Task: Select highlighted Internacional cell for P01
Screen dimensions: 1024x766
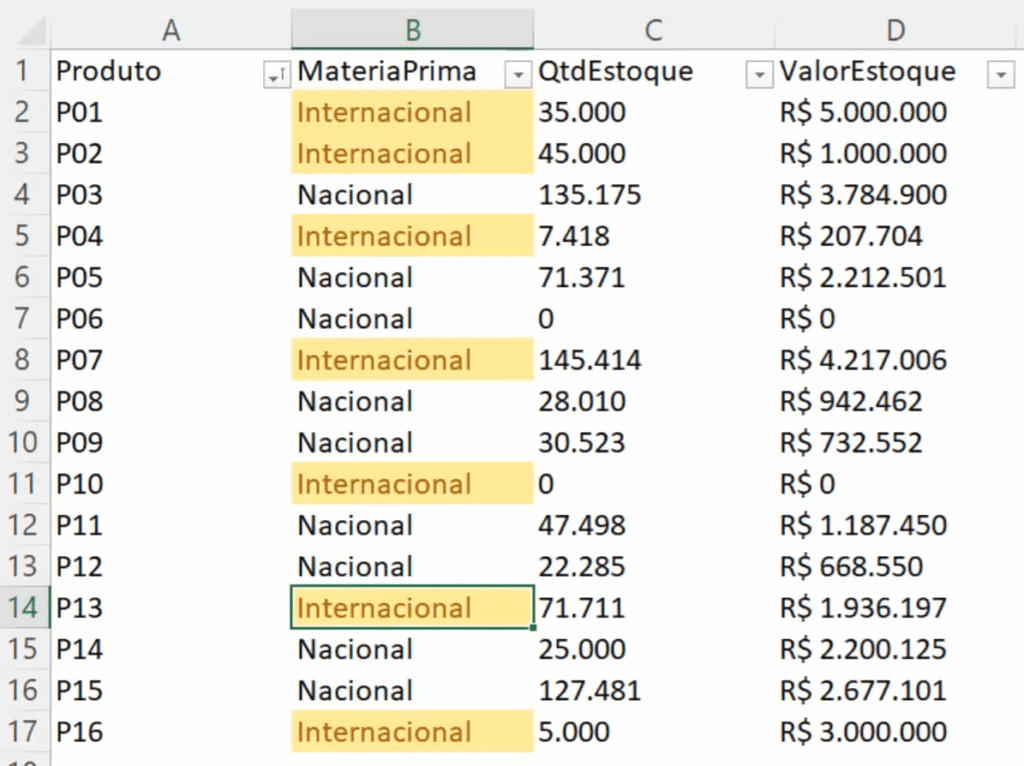Action: [x=413, y=112]
